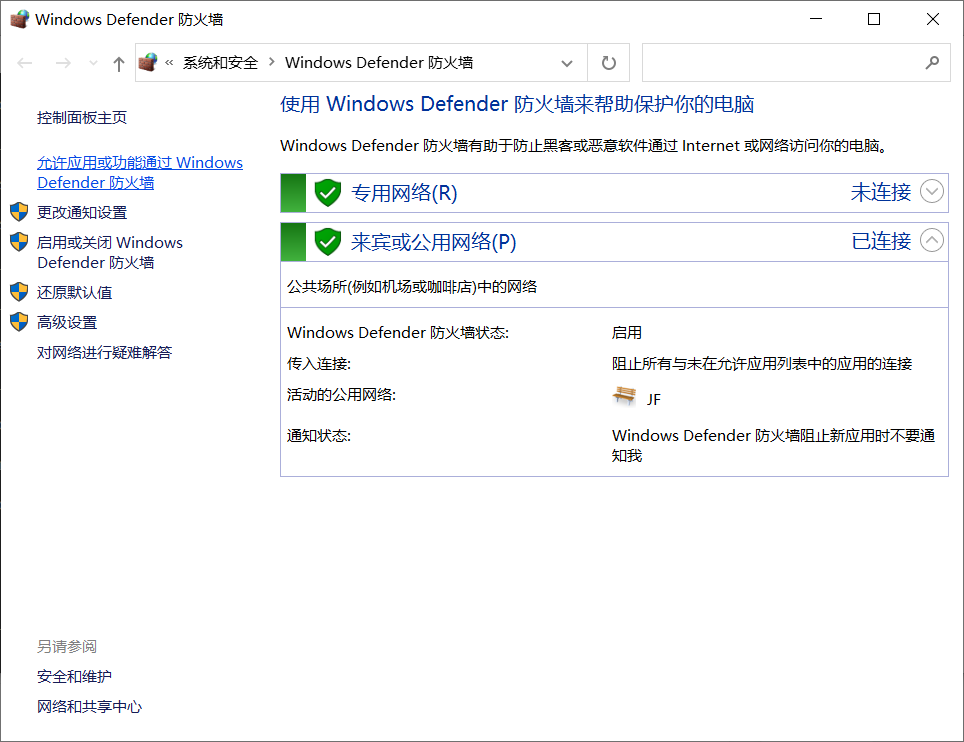Viewport: 964px width, 742px height.
Task: Click the shield icon beside 高级设置
Action: (18, 321)
